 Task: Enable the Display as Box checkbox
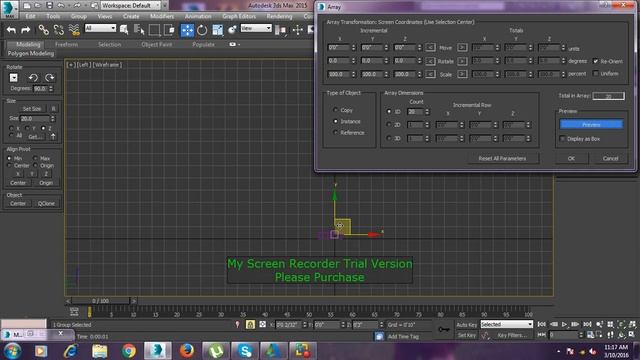[x=562, y=139]
